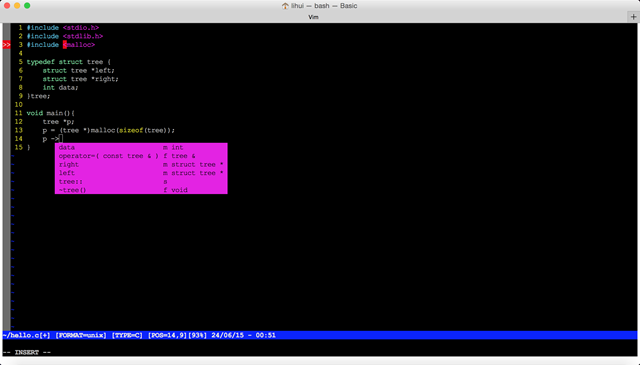The height and width of the screenshot is (365, 640).
Task: Click the highlighted '<' before malloc
Action: pos(65,45)
